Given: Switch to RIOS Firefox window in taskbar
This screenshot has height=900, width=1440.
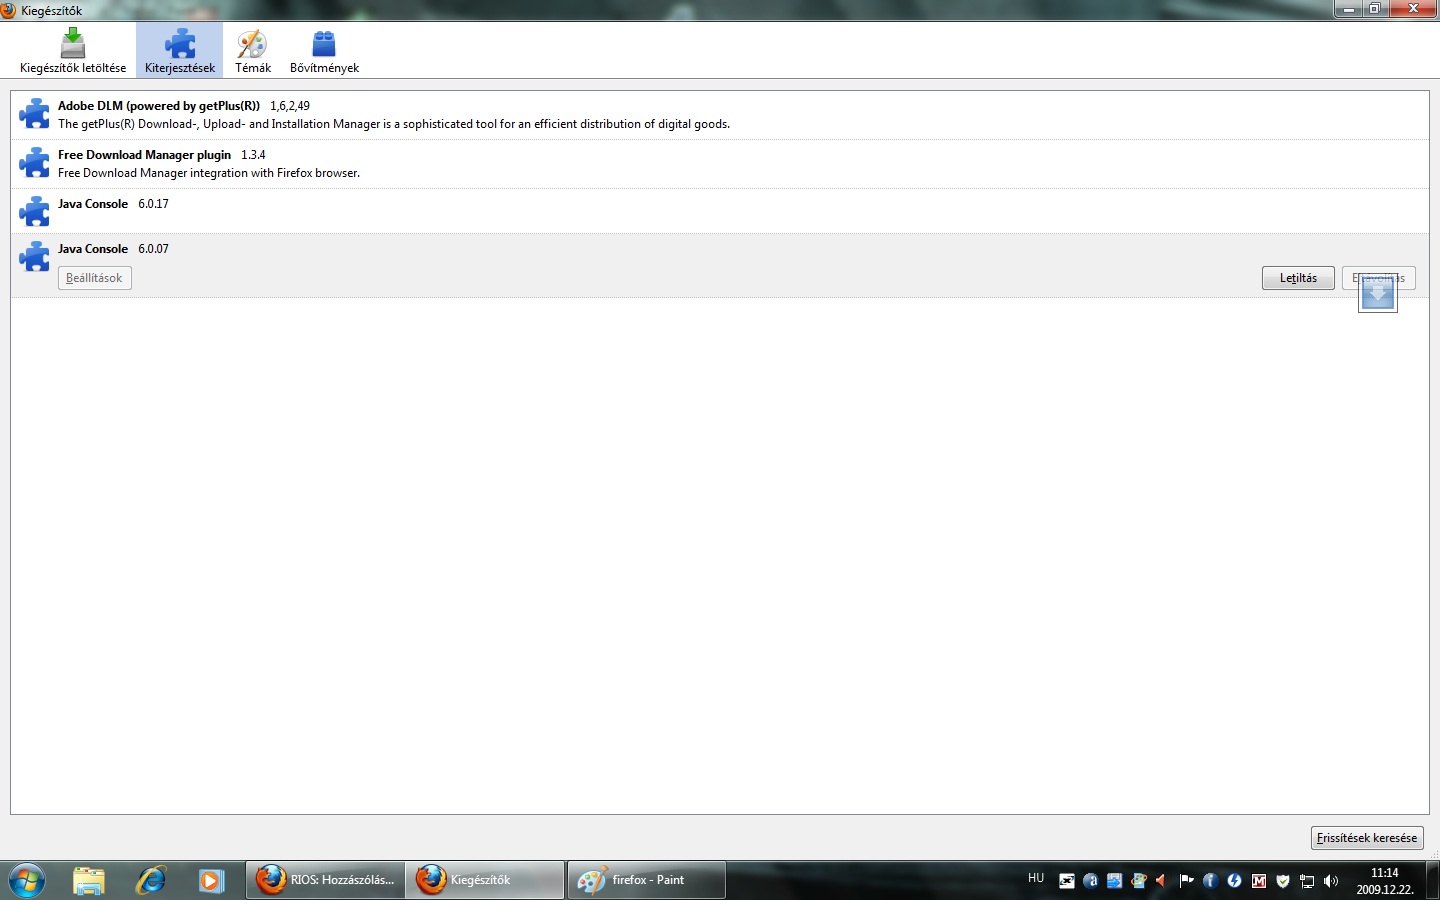Looking at the screenshot, I should click(326, 880).
